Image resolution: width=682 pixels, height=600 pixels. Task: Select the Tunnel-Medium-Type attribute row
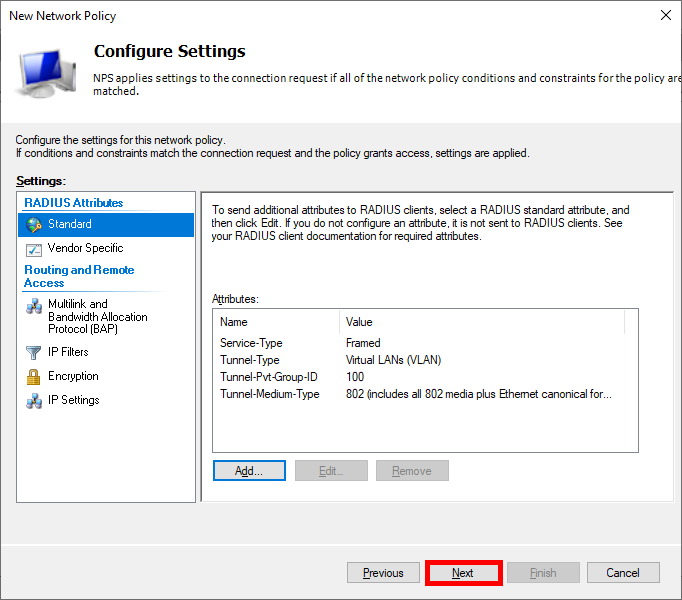coord(269,394)
